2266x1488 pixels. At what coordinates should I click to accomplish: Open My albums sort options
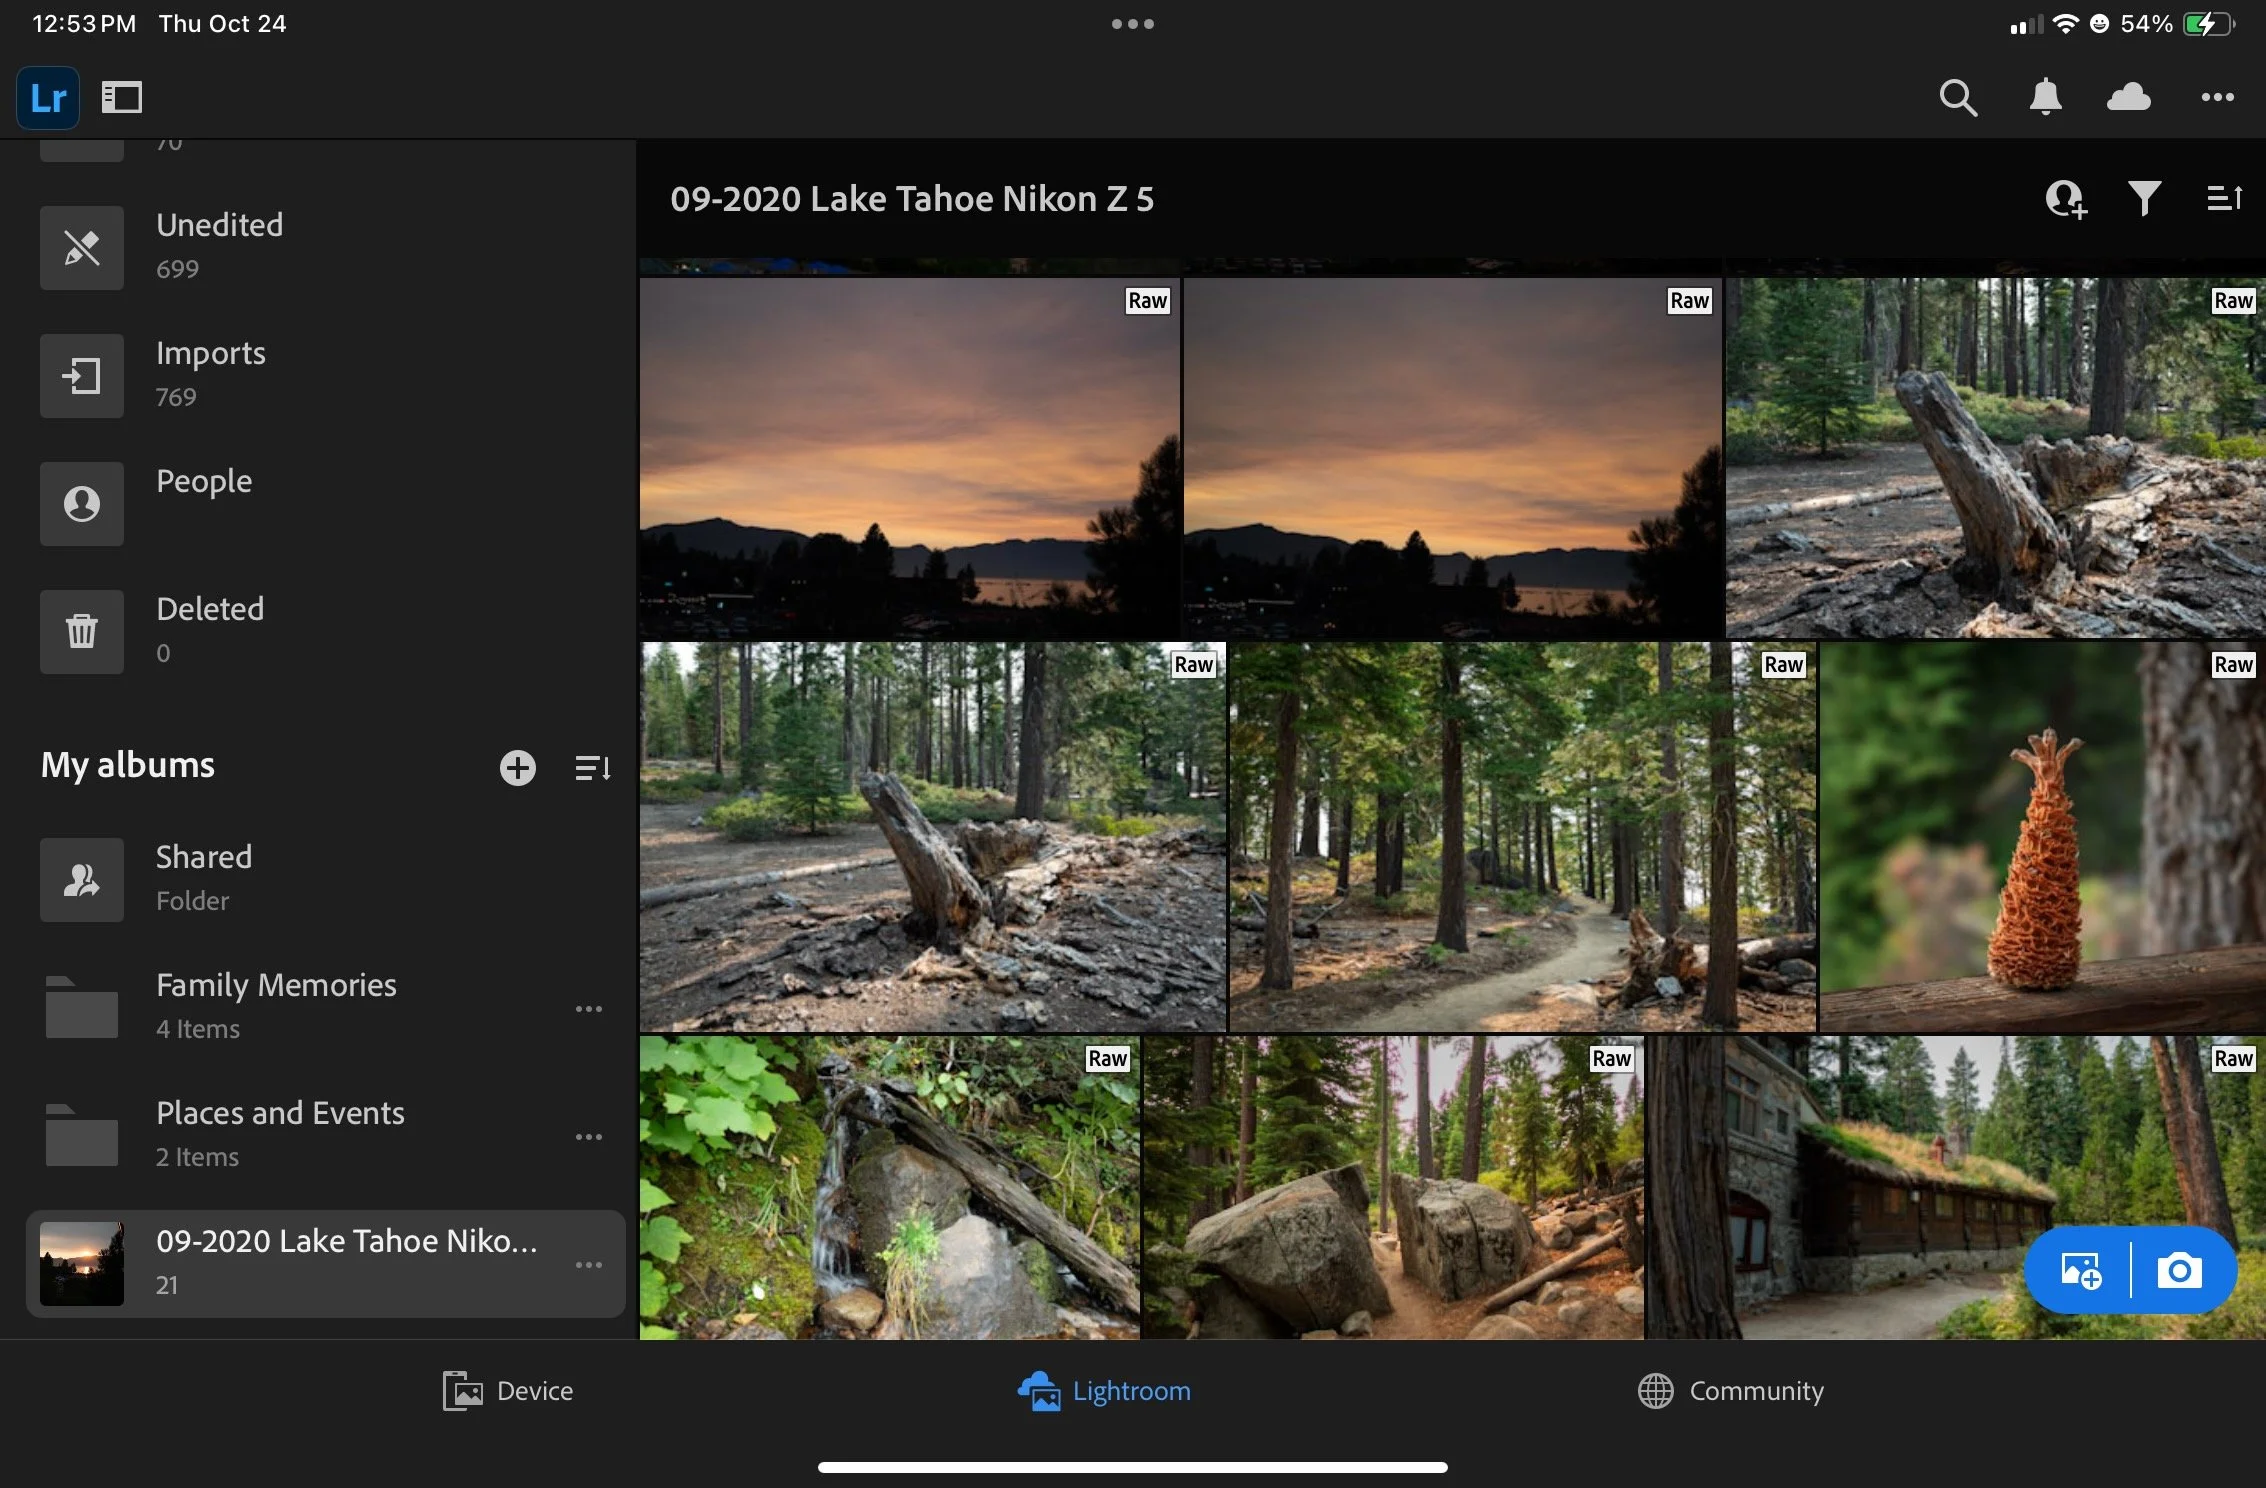[593, 768]
